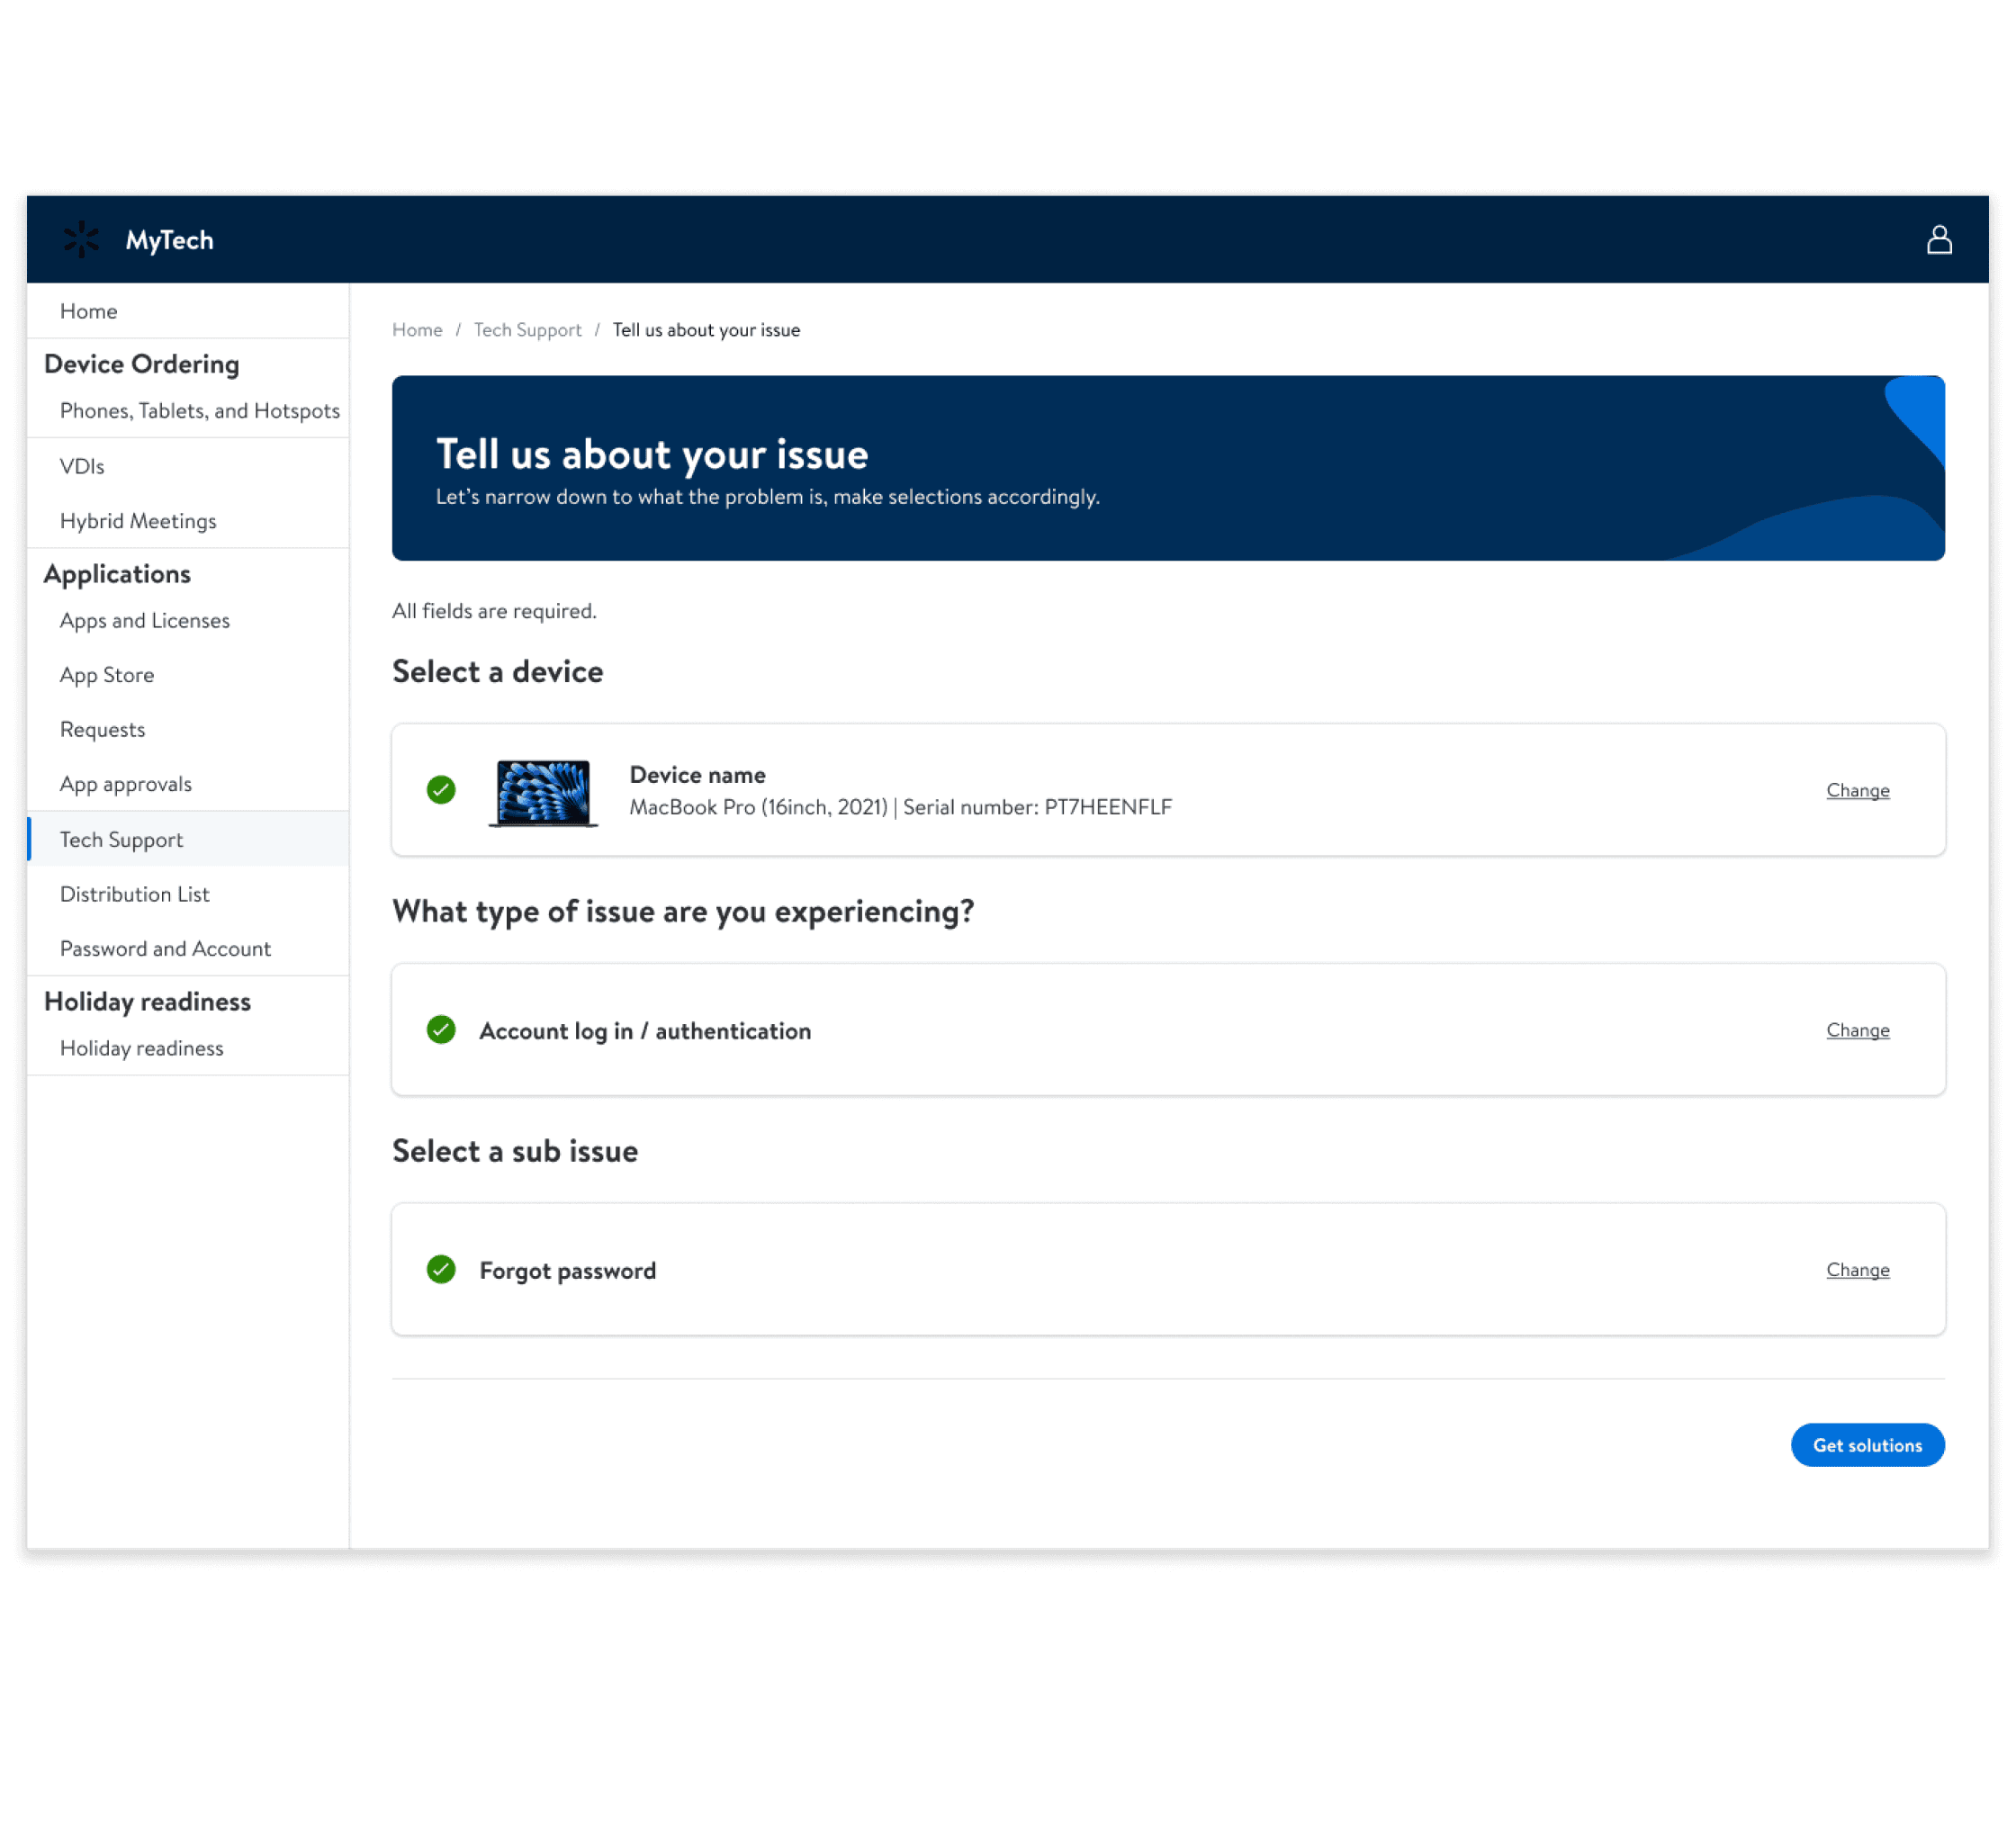Click green checkmark next to Forgot password
The height and width of the screenshot is (1843, 2016).
coord(441,1269)
